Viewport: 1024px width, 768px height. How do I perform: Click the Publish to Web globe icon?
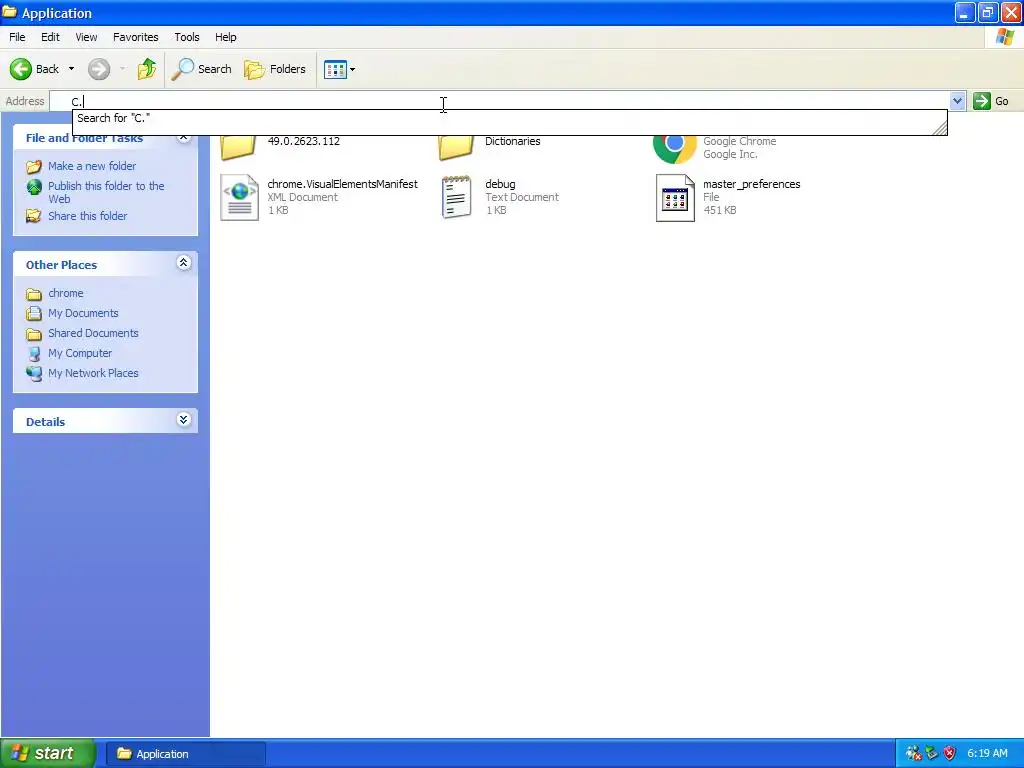(x=34, y=187)
